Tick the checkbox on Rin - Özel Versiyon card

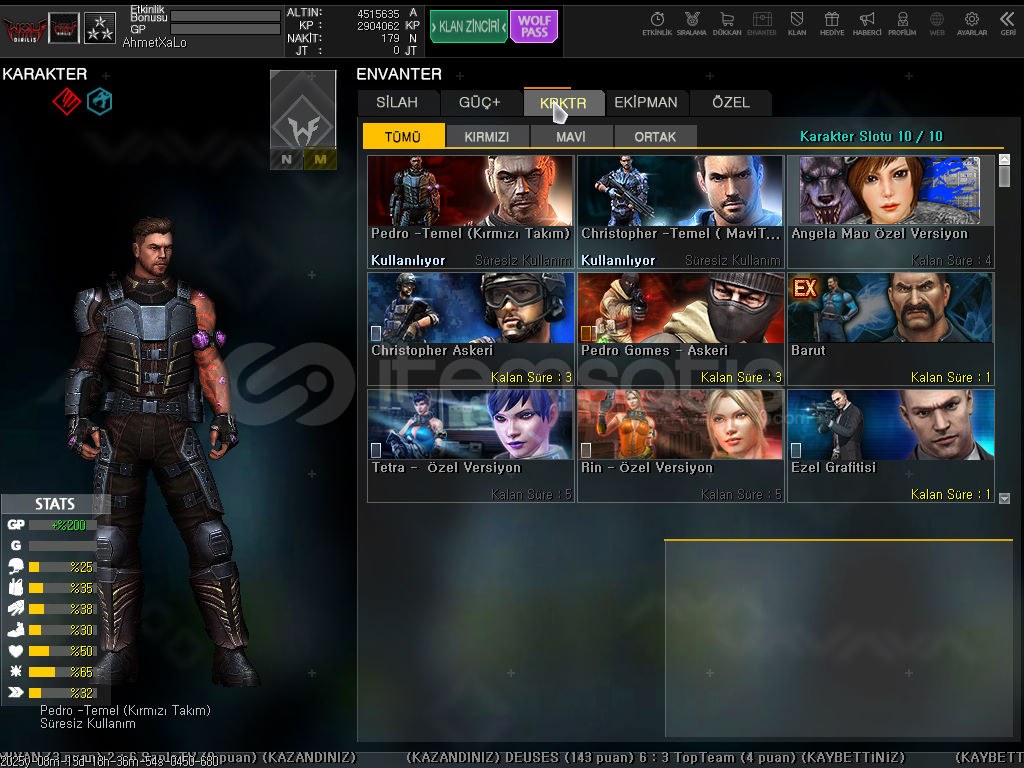point(586,450)
